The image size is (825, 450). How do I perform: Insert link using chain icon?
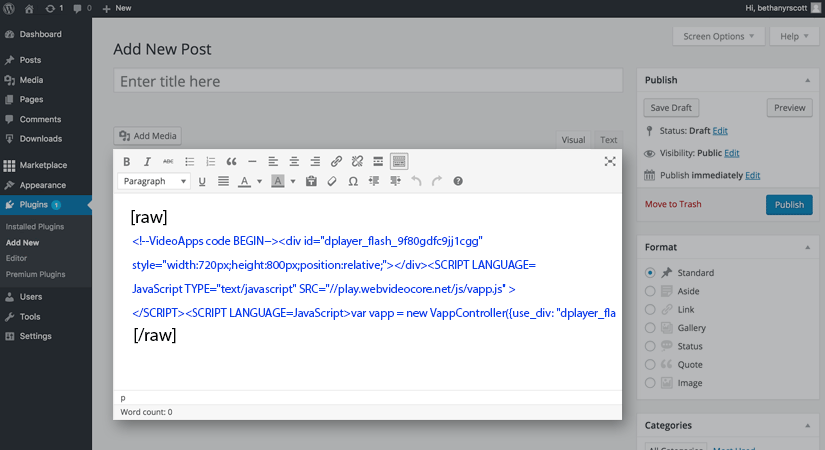click(336, 162)
